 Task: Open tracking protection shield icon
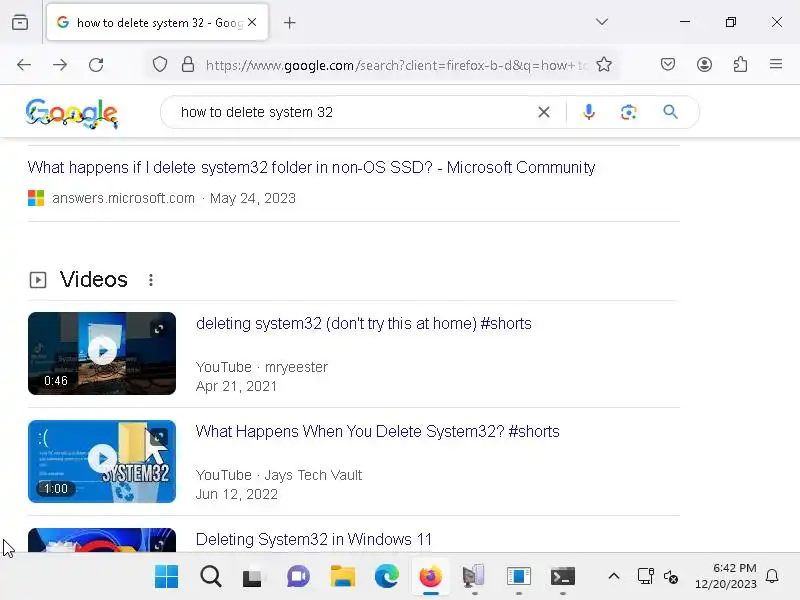tap(160, 65)
